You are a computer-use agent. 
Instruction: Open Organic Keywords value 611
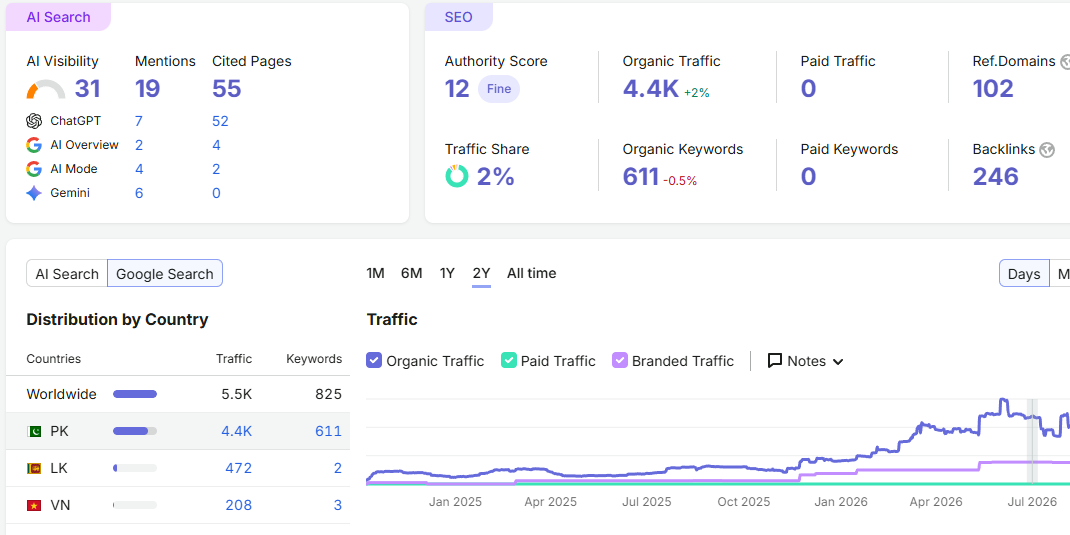point(641,177)
